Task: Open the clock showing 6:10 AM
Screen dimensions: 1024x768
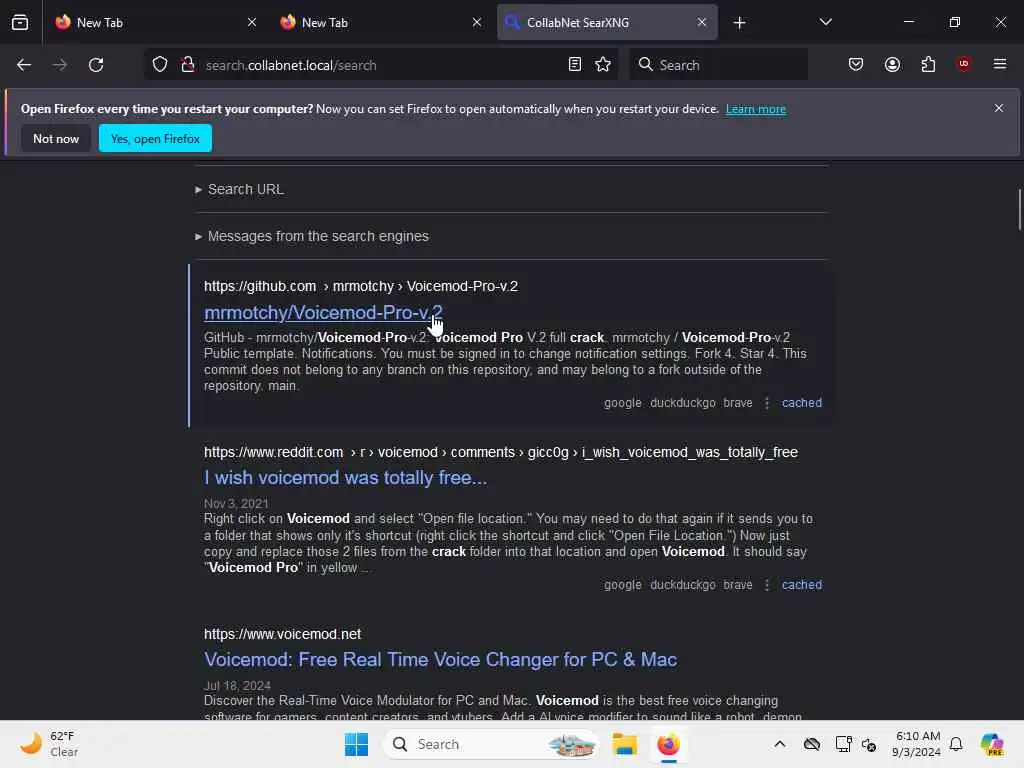Action: 916,744
